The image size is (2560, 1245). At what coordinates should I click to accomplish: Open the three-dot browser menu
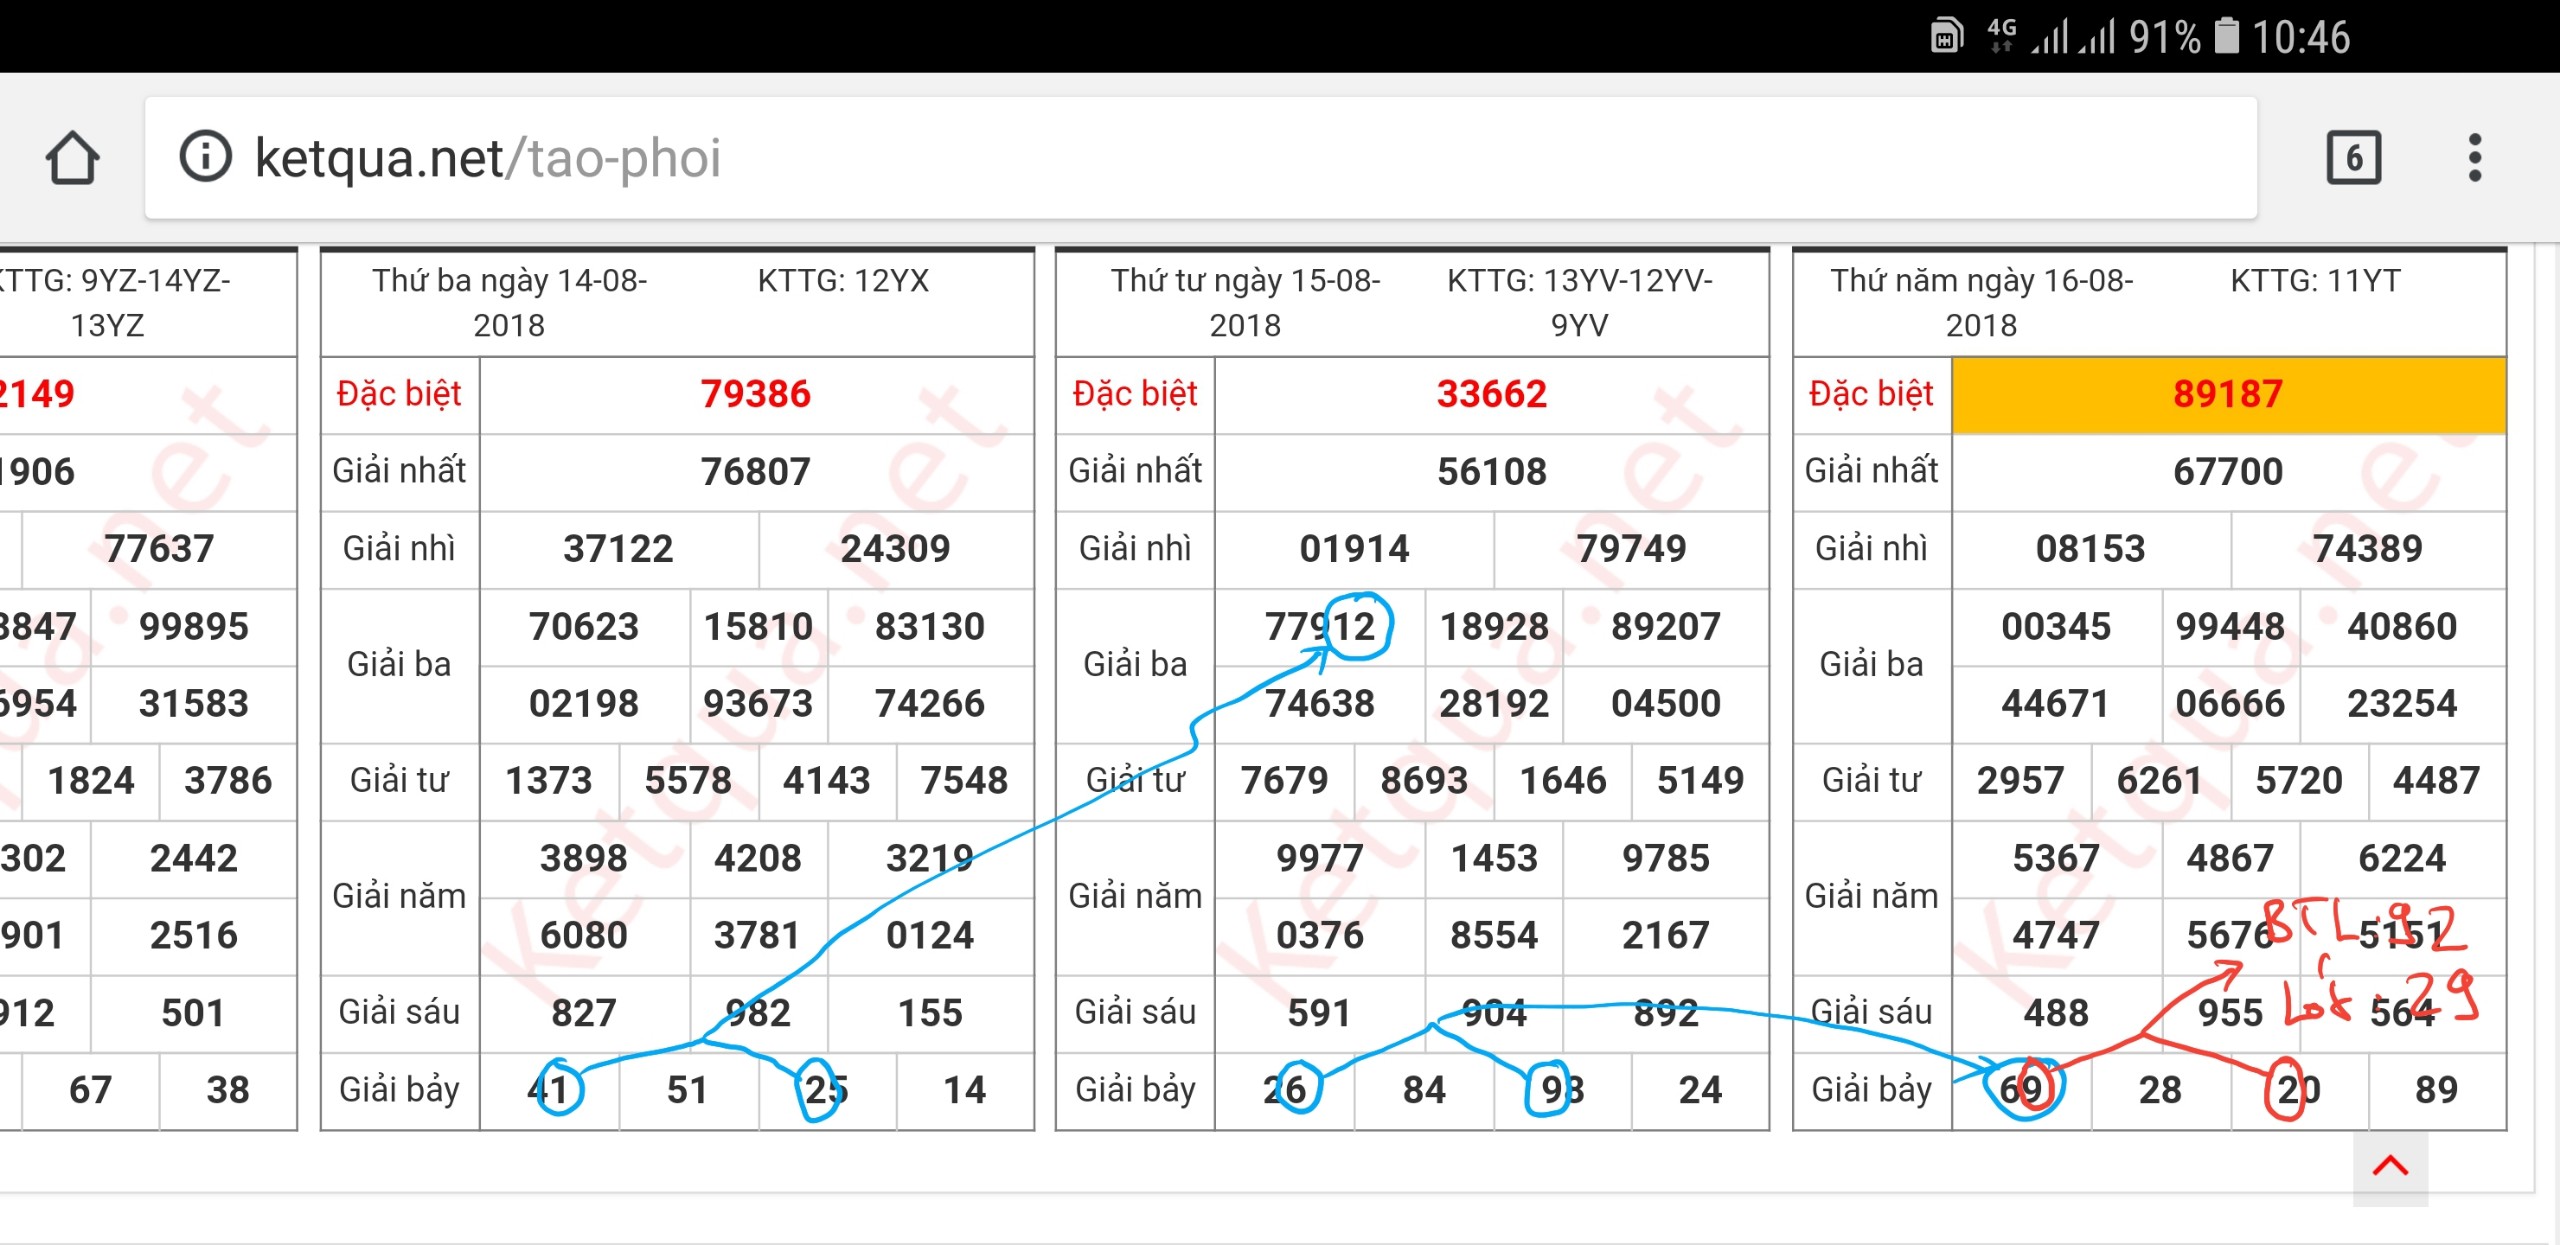[x=2474, y=158]
